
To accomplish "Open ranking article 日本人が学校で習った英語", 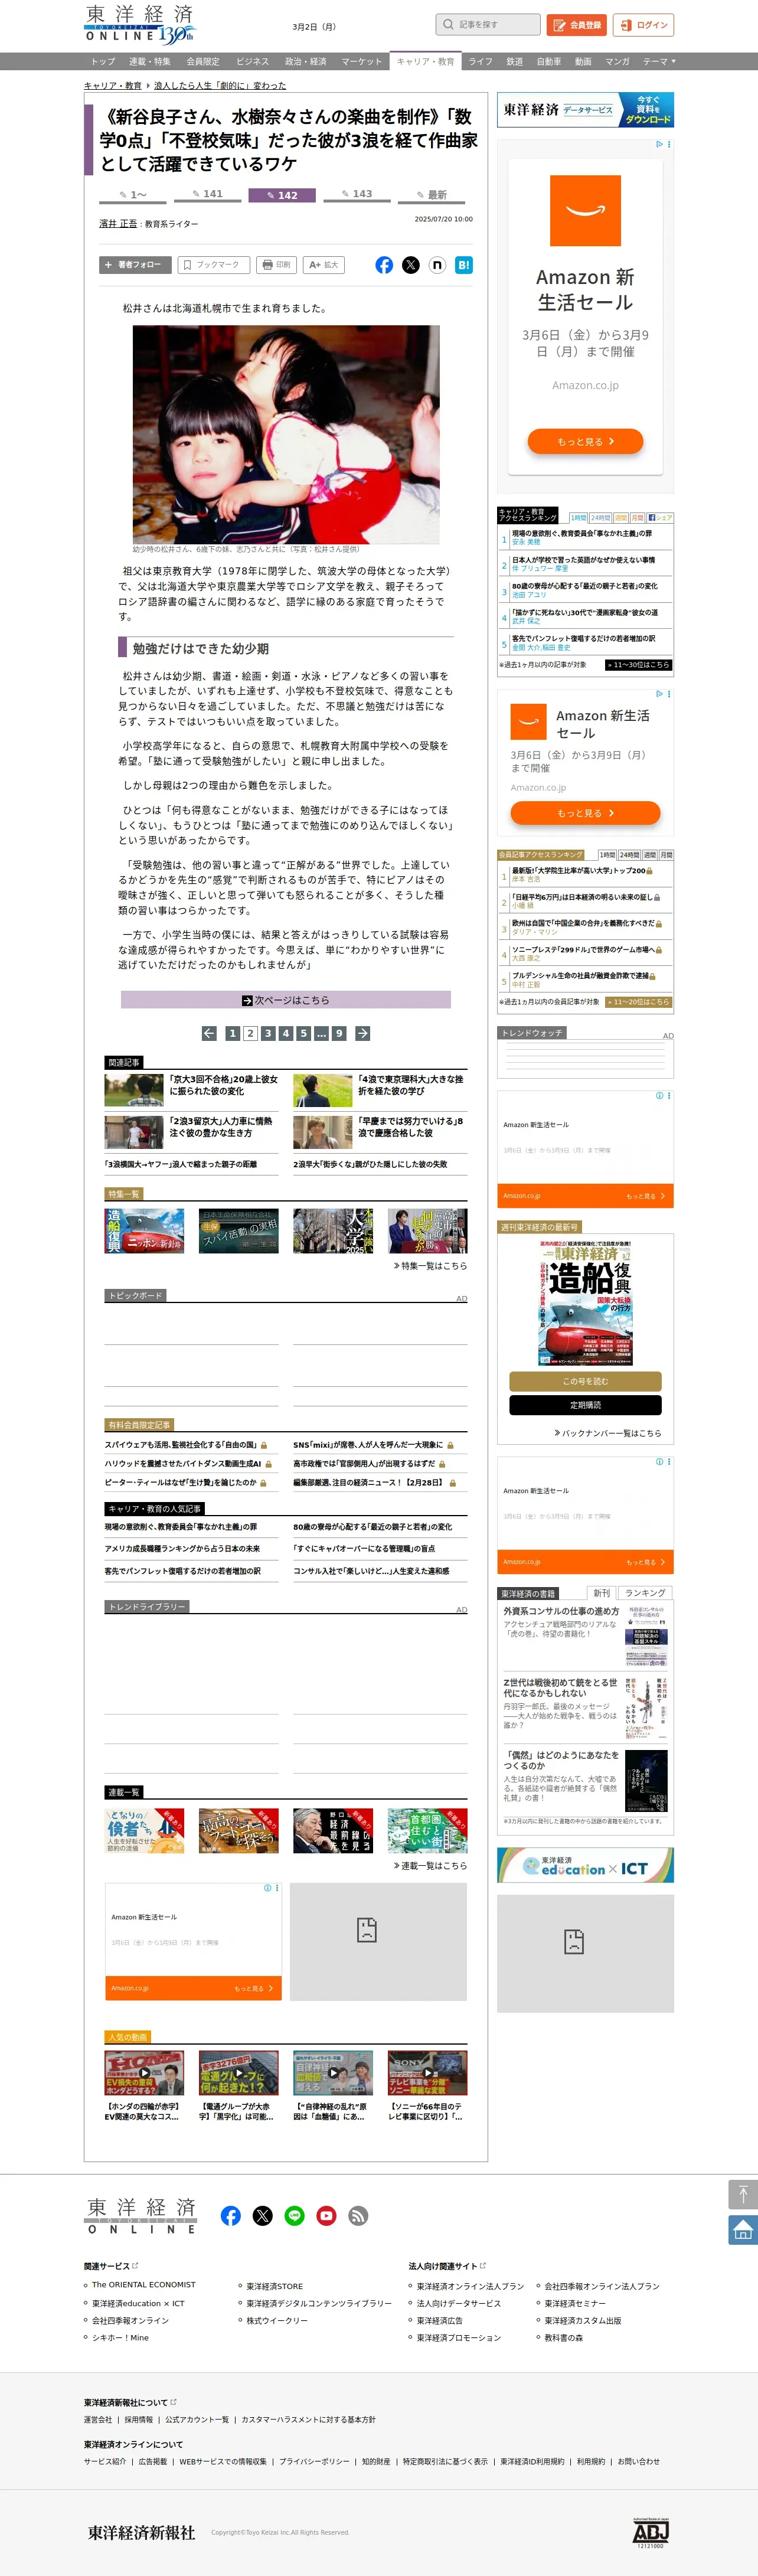I will 584,560.
